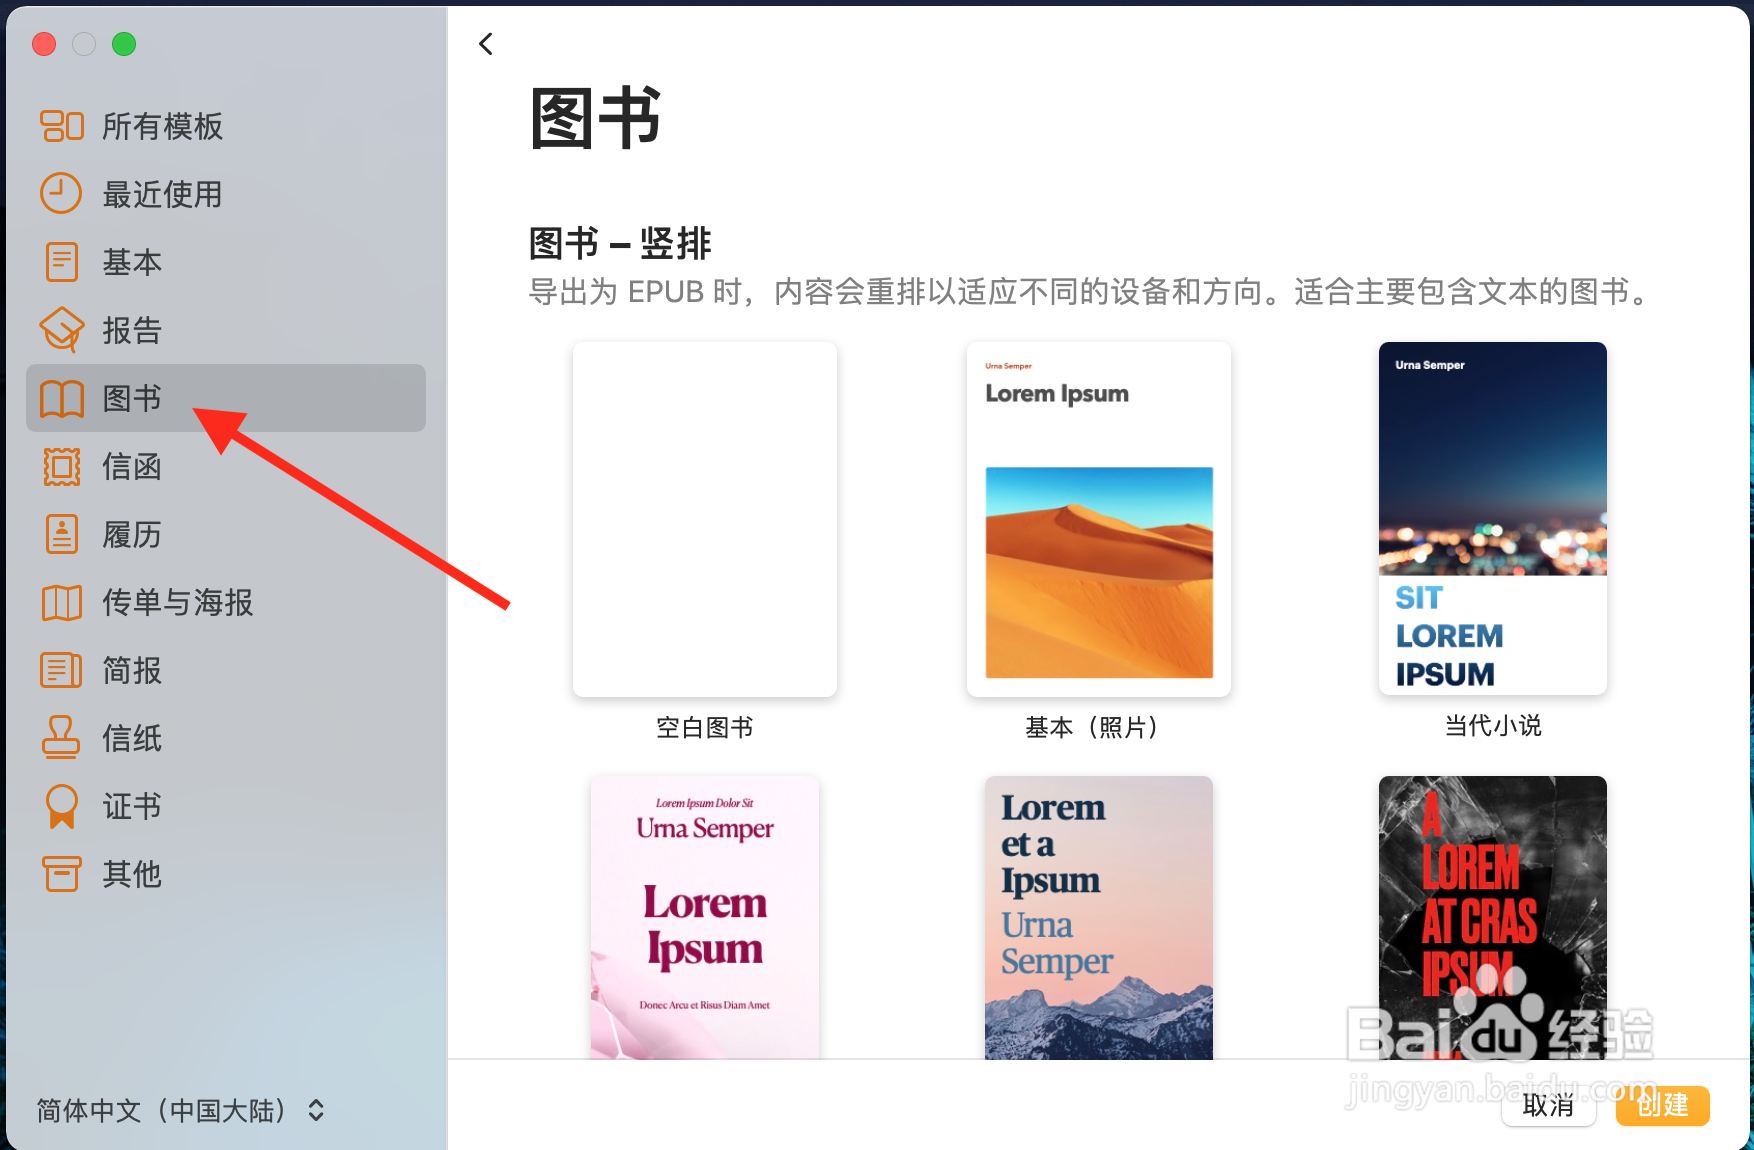Click the 证书 certificate icon

60,806
